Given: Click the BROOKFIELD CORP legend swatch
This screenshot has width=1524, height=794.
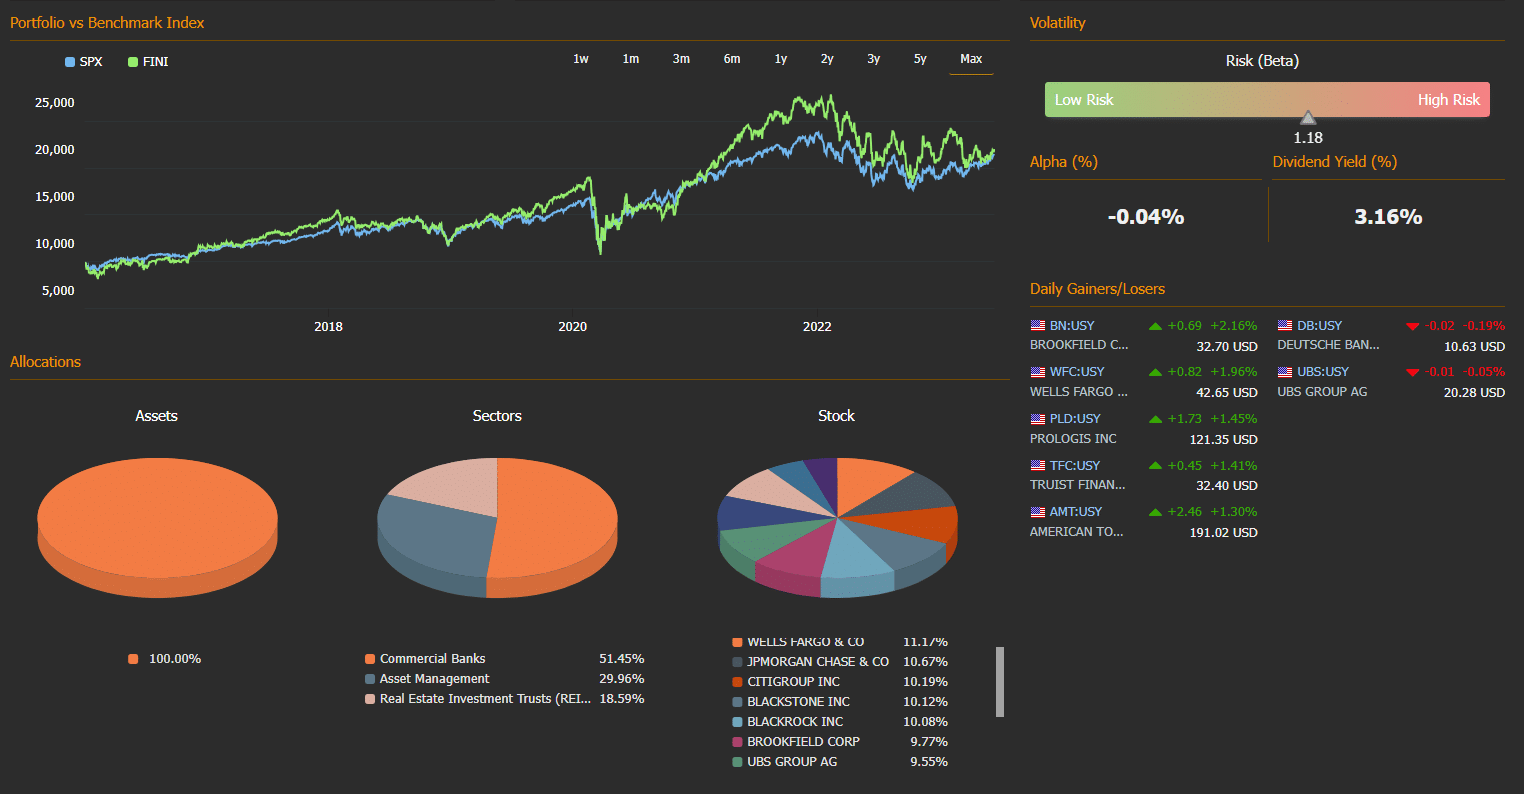Looking at the screenshot, I should [738, 742].
